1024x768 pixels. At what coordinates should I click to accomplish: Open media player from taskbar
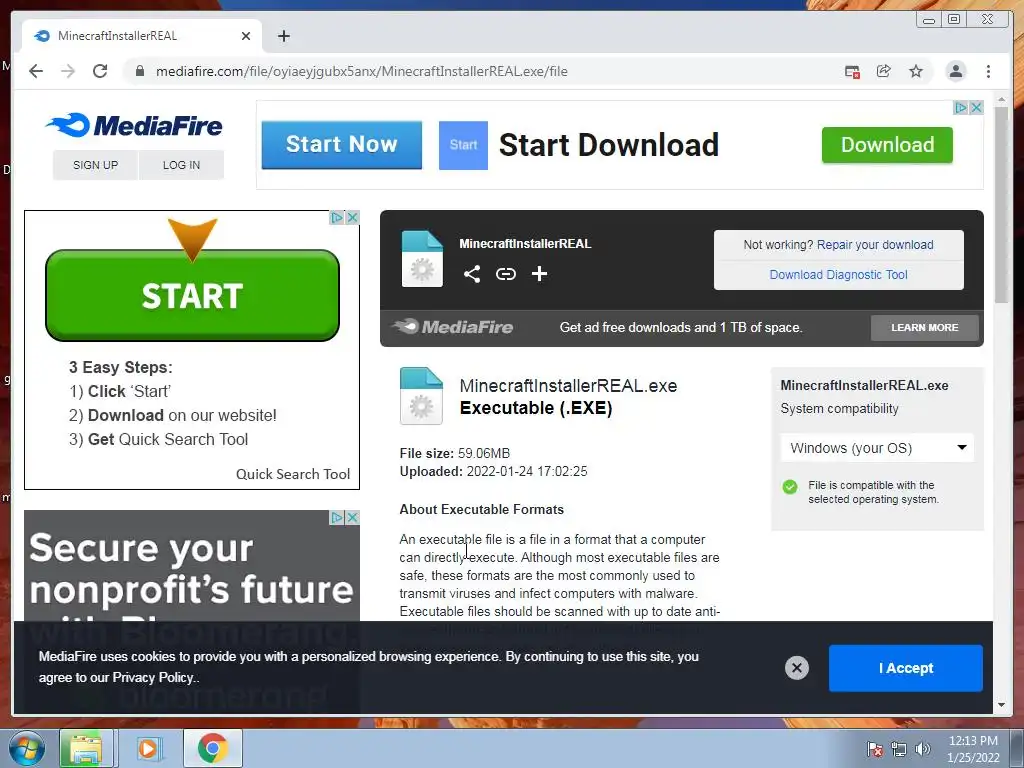[x=148, y=748]
